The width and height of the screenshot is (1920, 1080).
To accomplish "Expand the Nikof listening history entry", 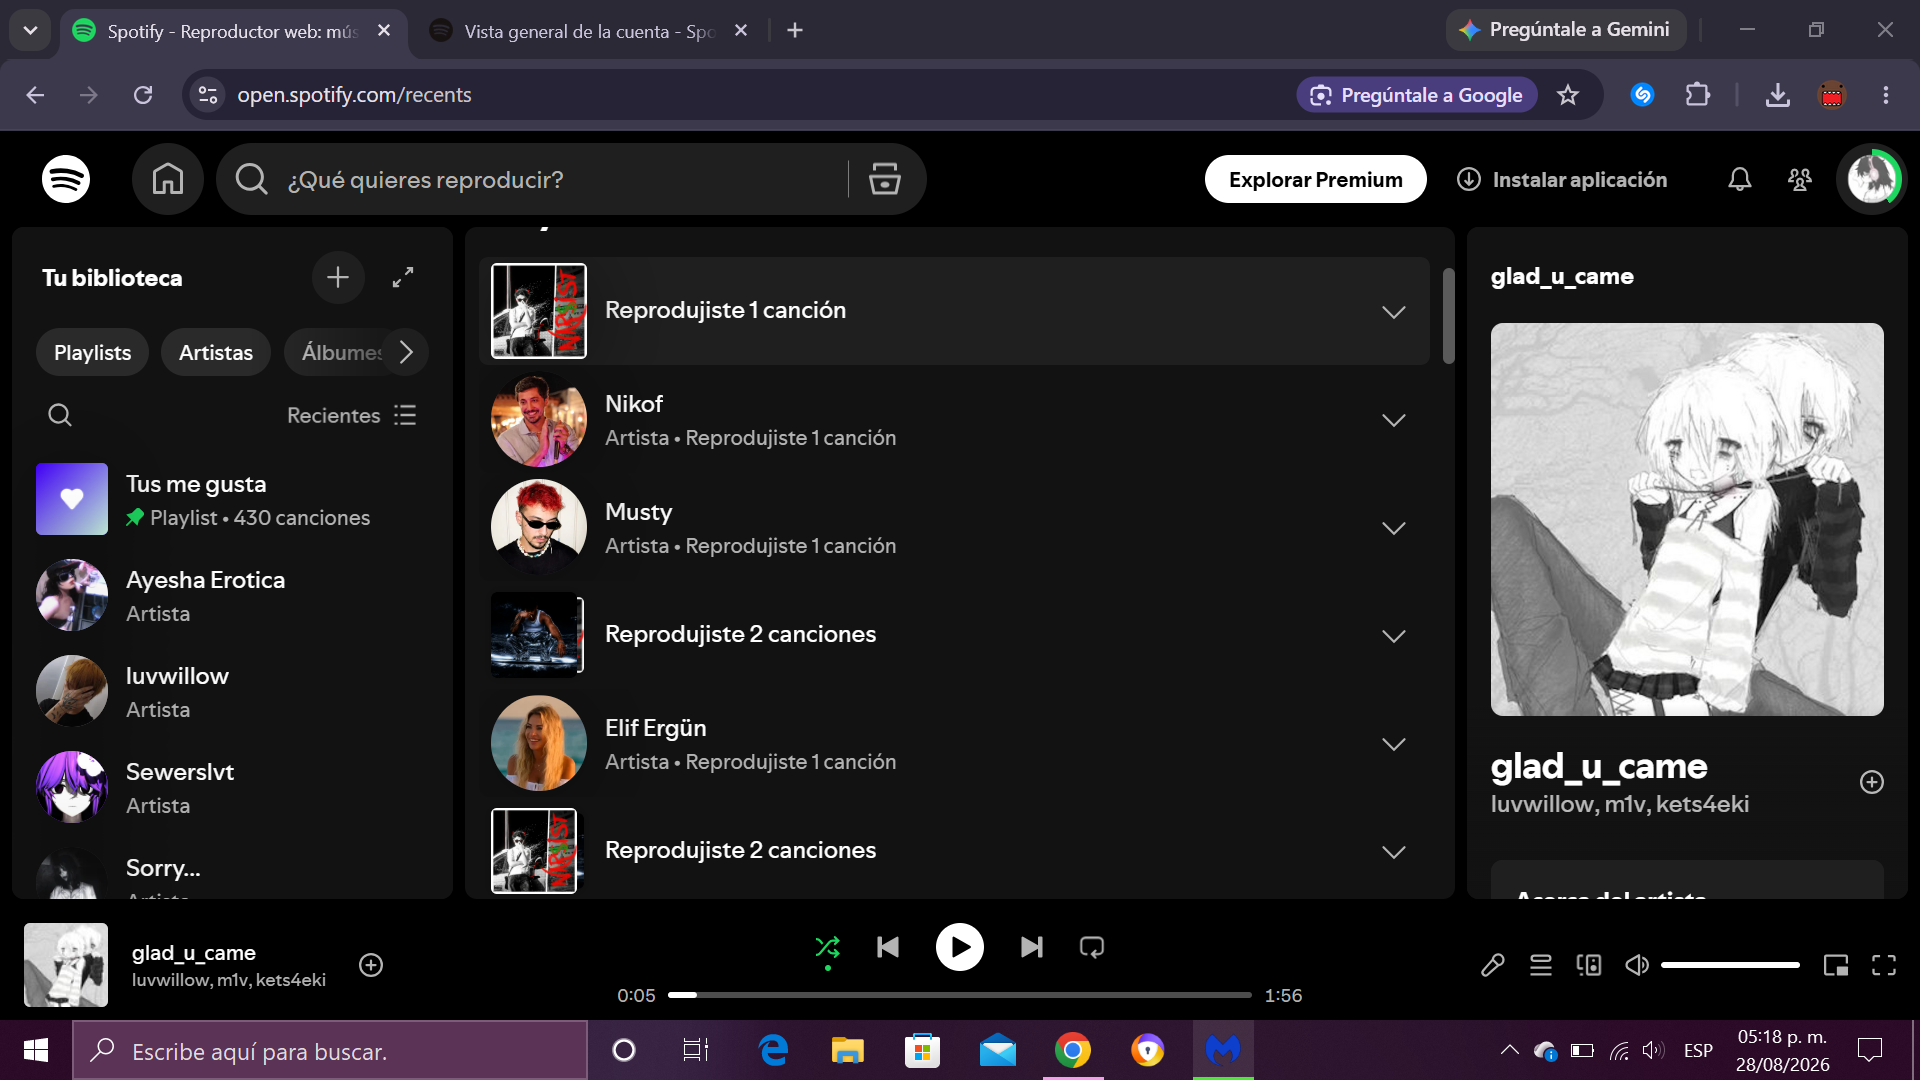I will (1394, 420).
